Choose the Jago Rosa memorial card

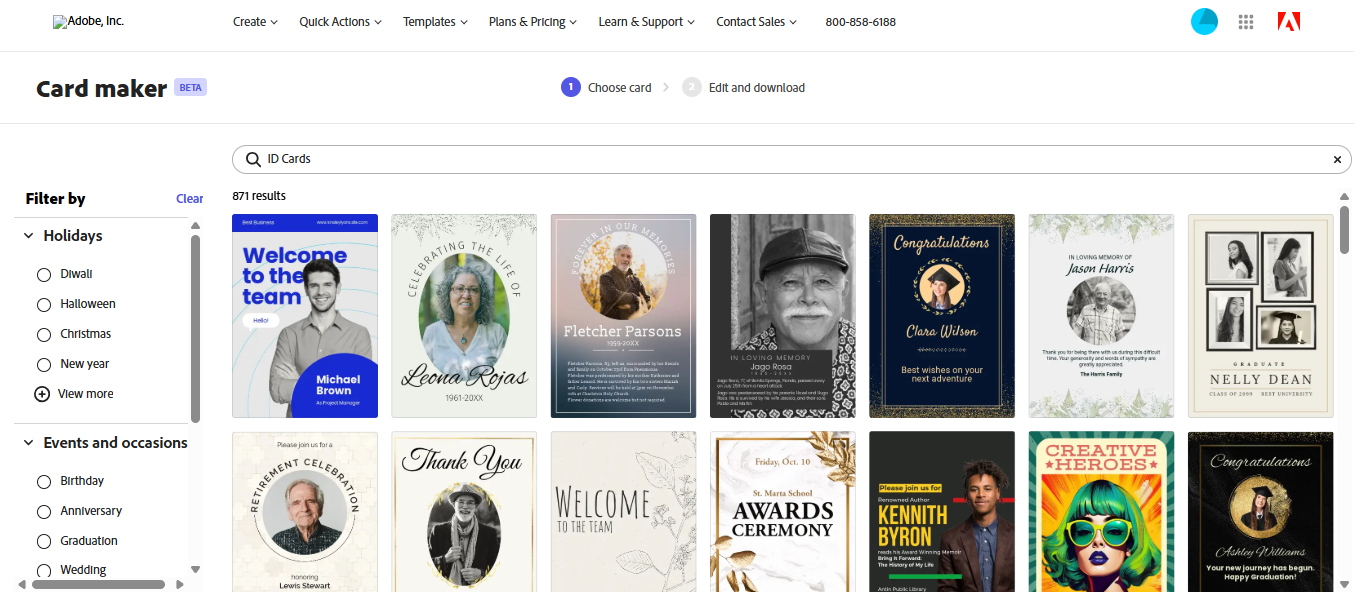click(x=783, y=316)
